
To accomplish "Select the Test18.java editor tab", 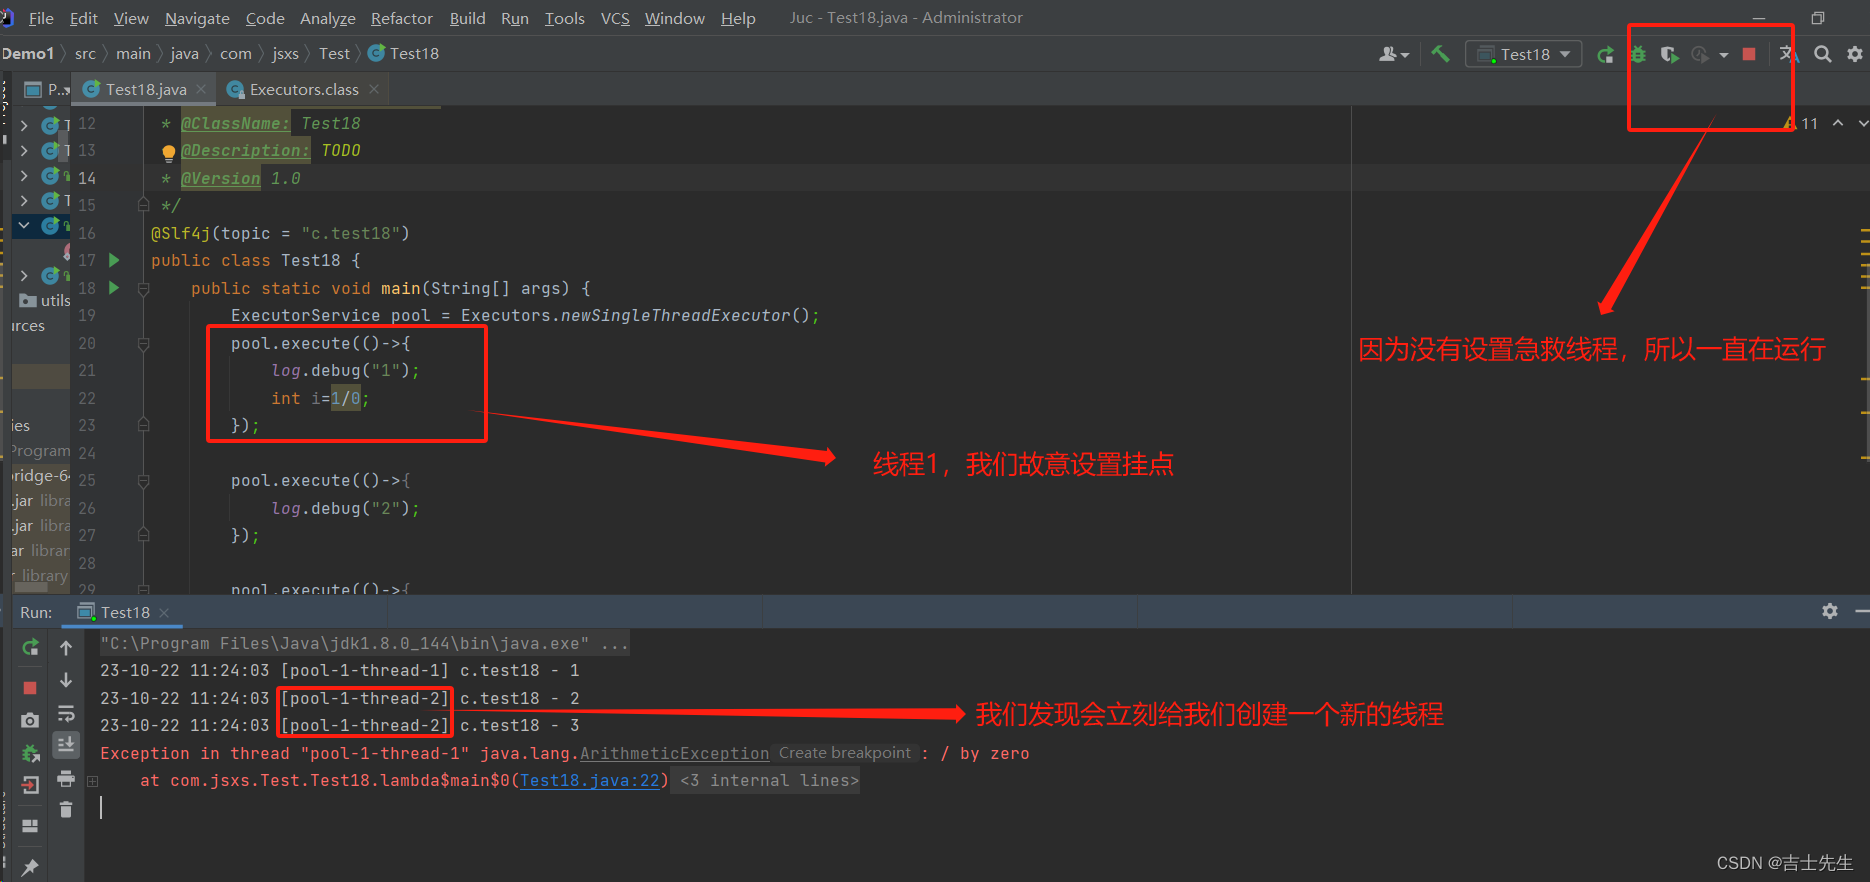I will (x=146, y=89).
